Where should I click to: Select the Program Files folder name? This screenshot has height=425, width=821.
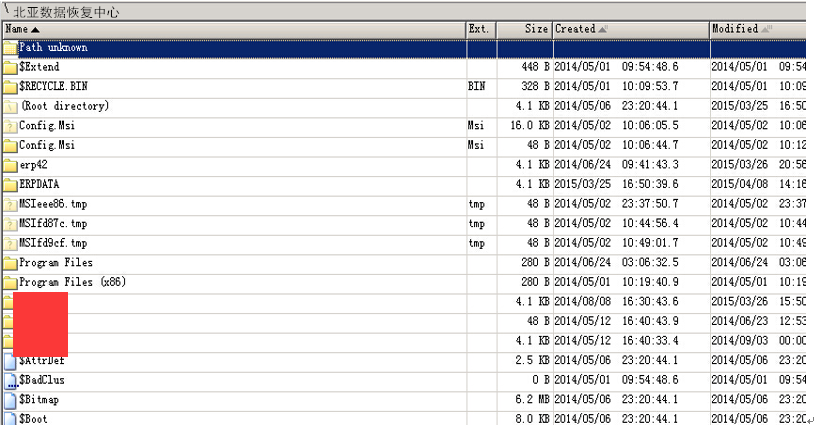tap(56, 263)
